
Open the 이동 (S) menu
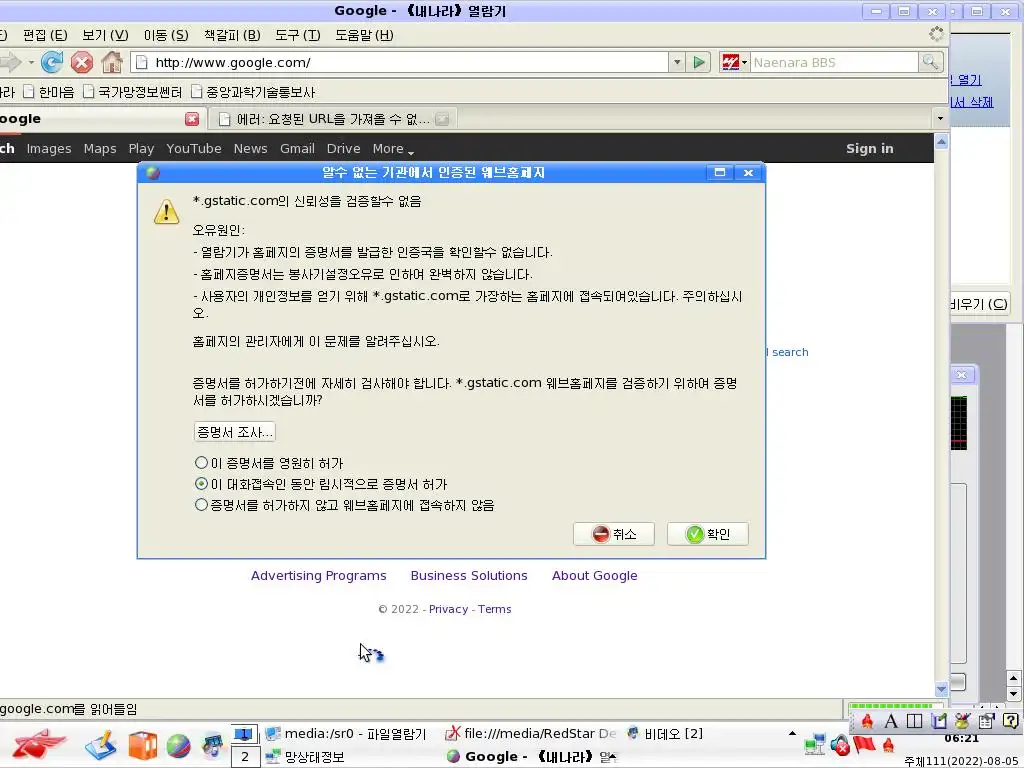166,35
